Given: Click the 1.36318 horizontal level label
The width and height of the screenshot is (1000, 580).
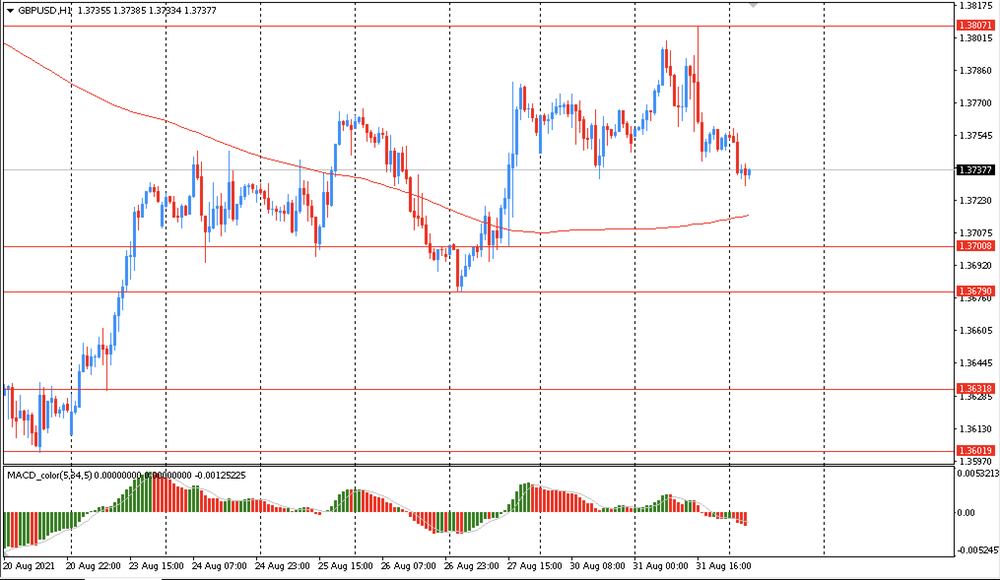Looking at the screenshot, I should [x=975, y=389].
